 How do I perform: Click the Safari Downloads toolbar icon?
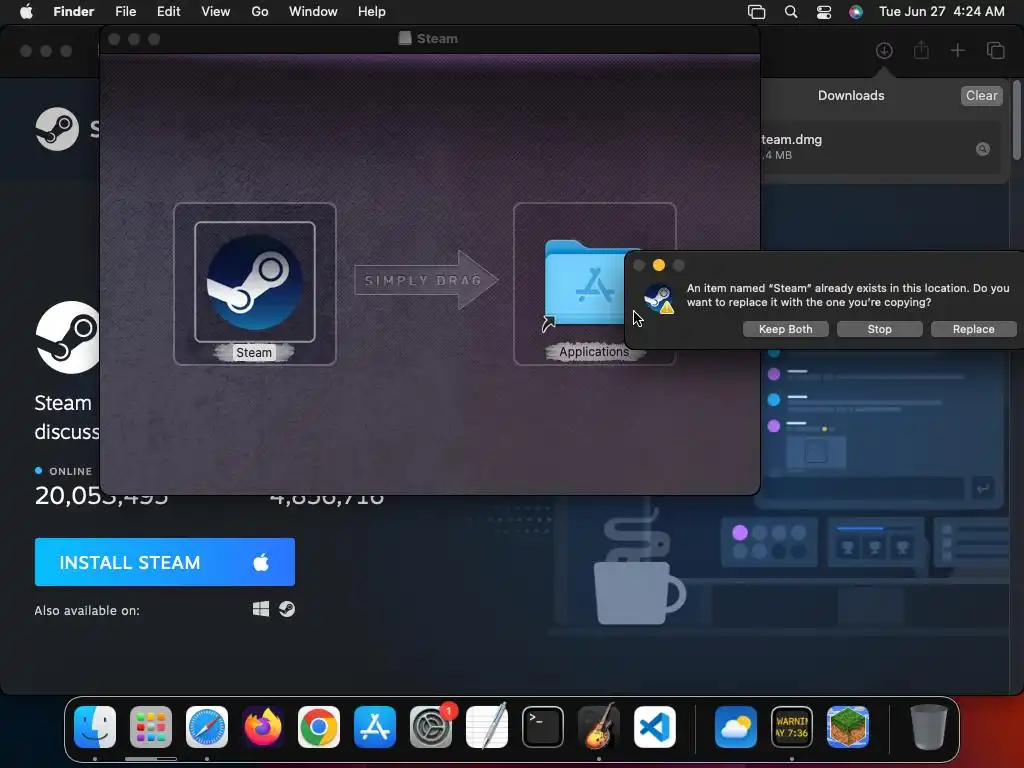[884, 50]
